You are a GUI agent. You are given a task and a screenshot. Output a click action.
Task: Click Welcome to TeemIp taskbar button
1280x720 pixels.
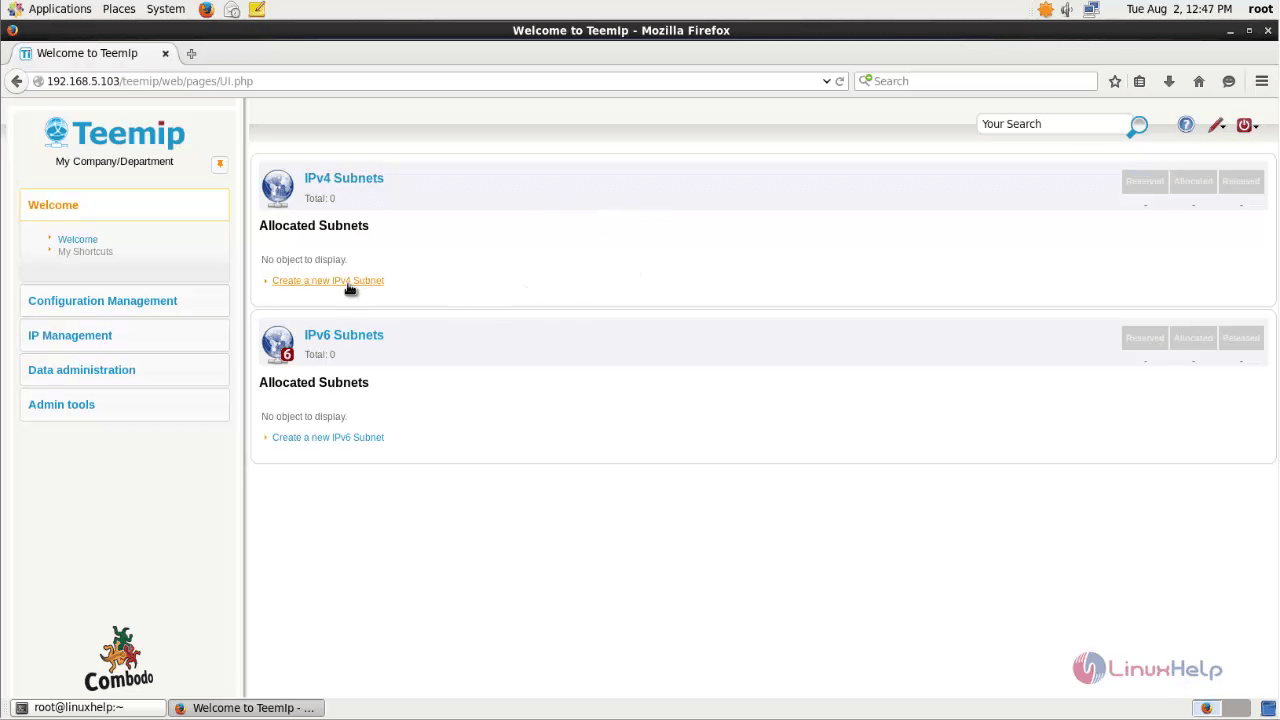point(247,708)
